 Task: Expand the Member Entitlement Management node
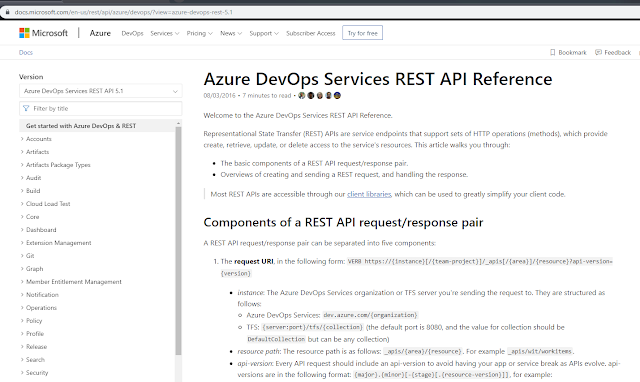click(x=22, y=282)
